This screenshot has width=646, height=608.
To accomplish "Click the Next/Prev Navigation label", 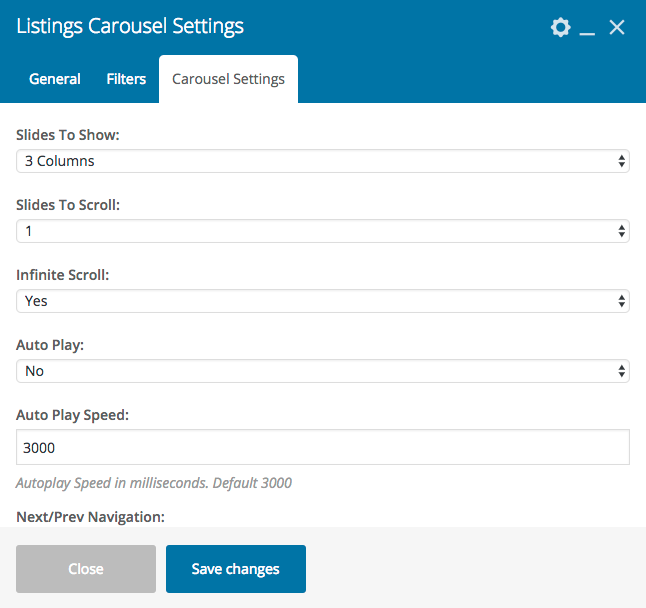I will coord(90,517).
